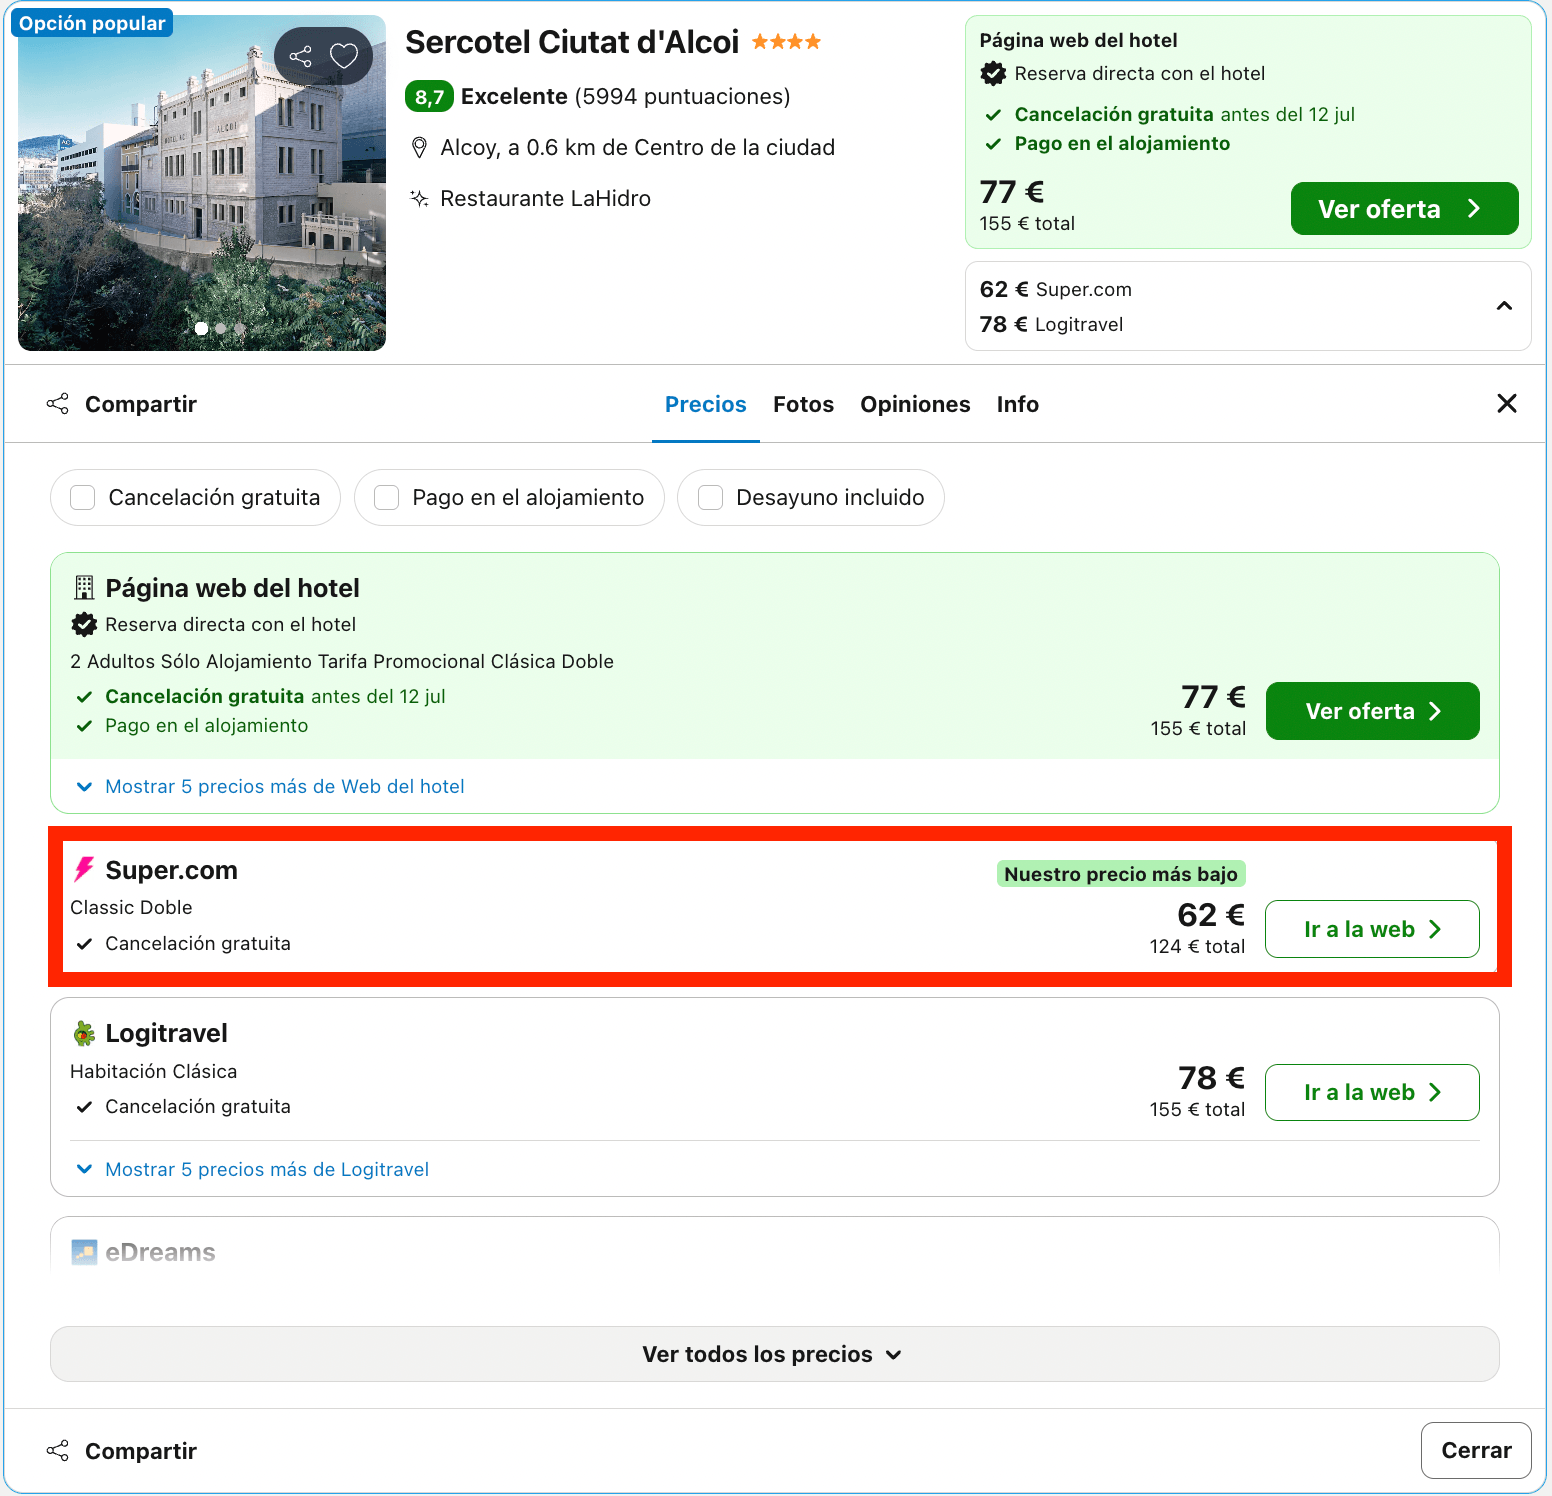This screenshot has width=1552, height=1496.
Task: Click the Opción popular badge
Action: (x=92, y=23)
